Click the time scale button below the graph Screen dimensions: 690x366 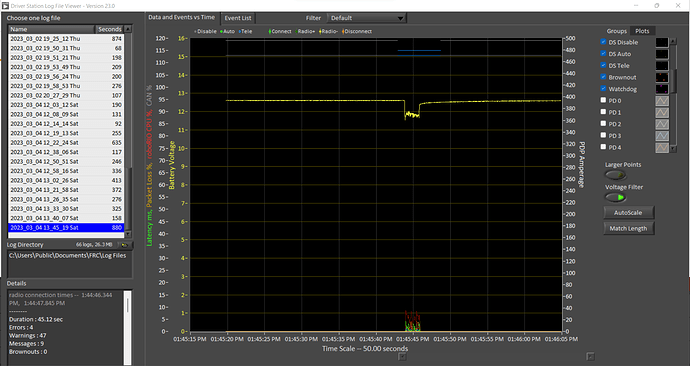pyautogui.click(x=402, y=356)
